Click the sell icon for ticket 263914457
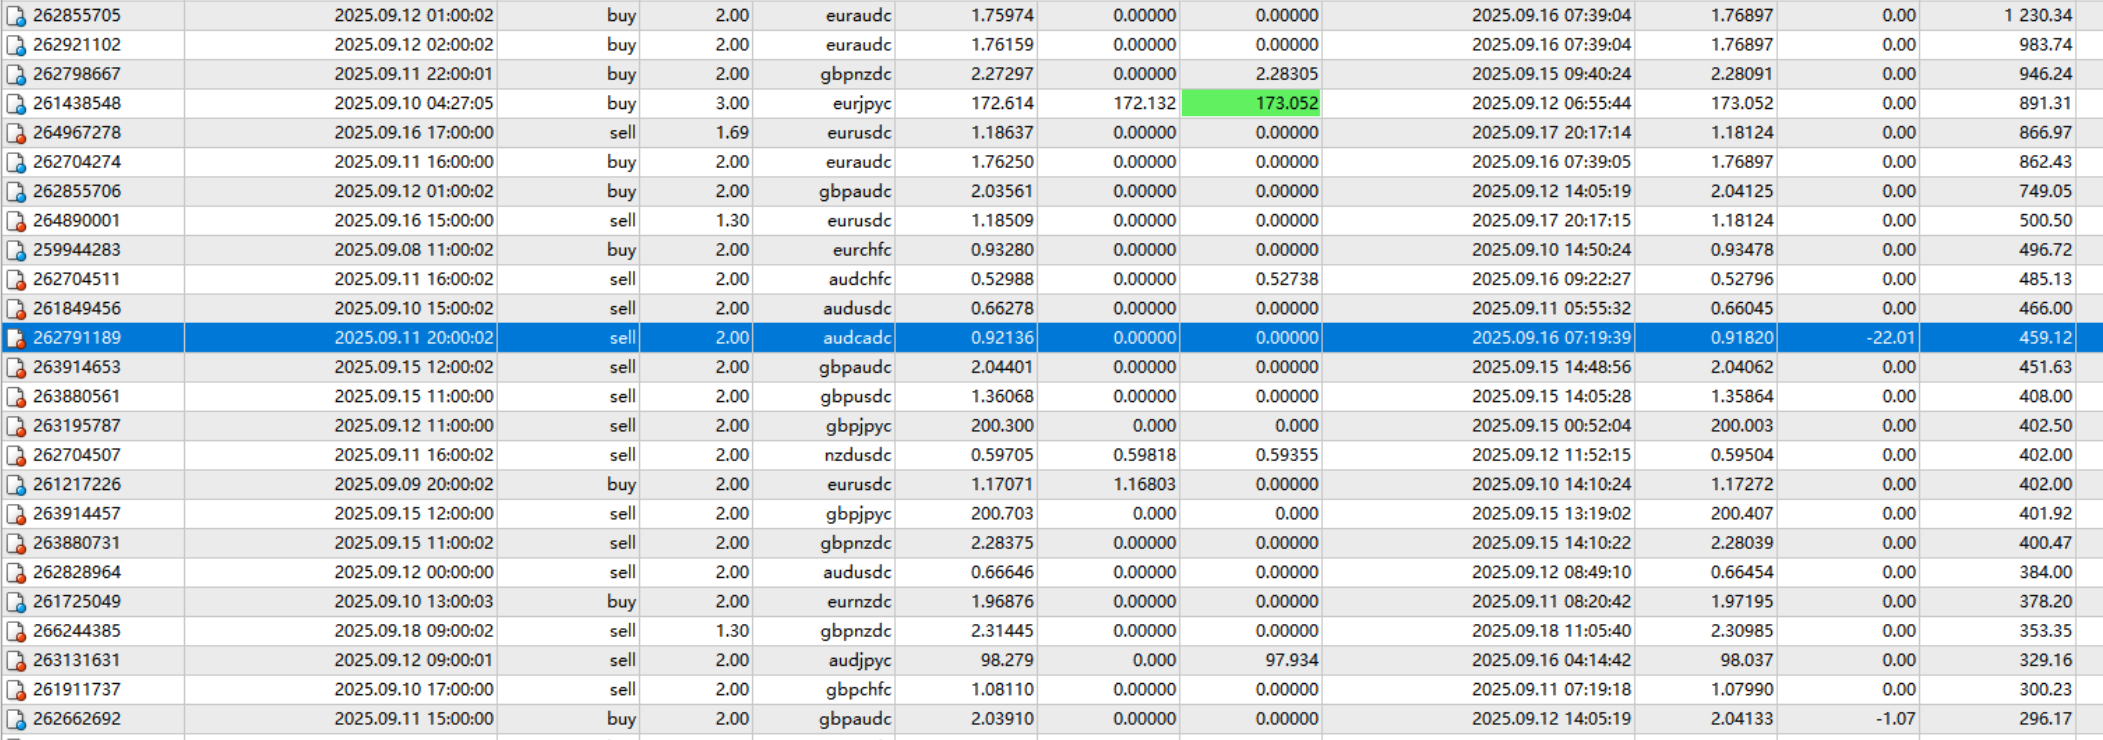The image size is (2103, 740). coord(16,515)
